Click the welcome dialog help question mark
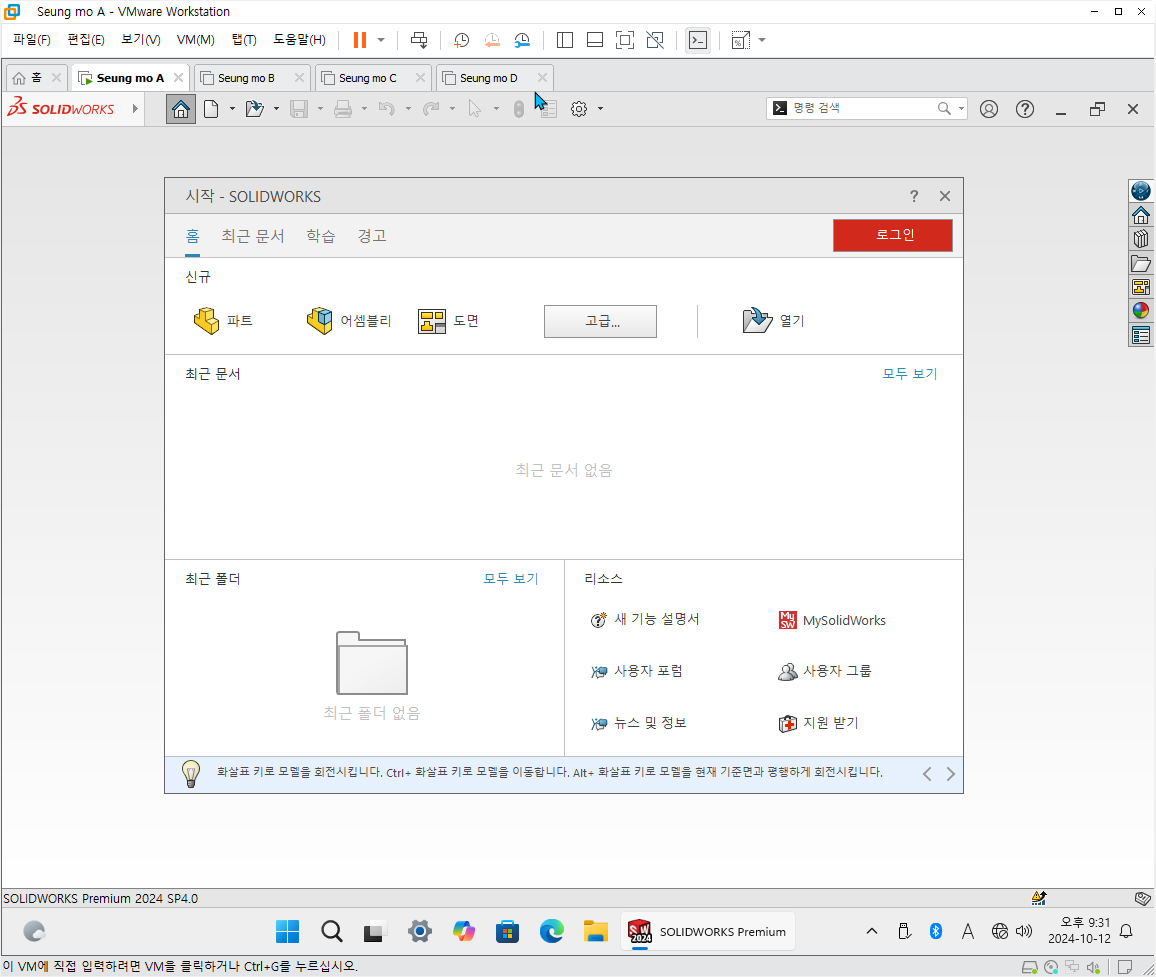 (914, 196)
